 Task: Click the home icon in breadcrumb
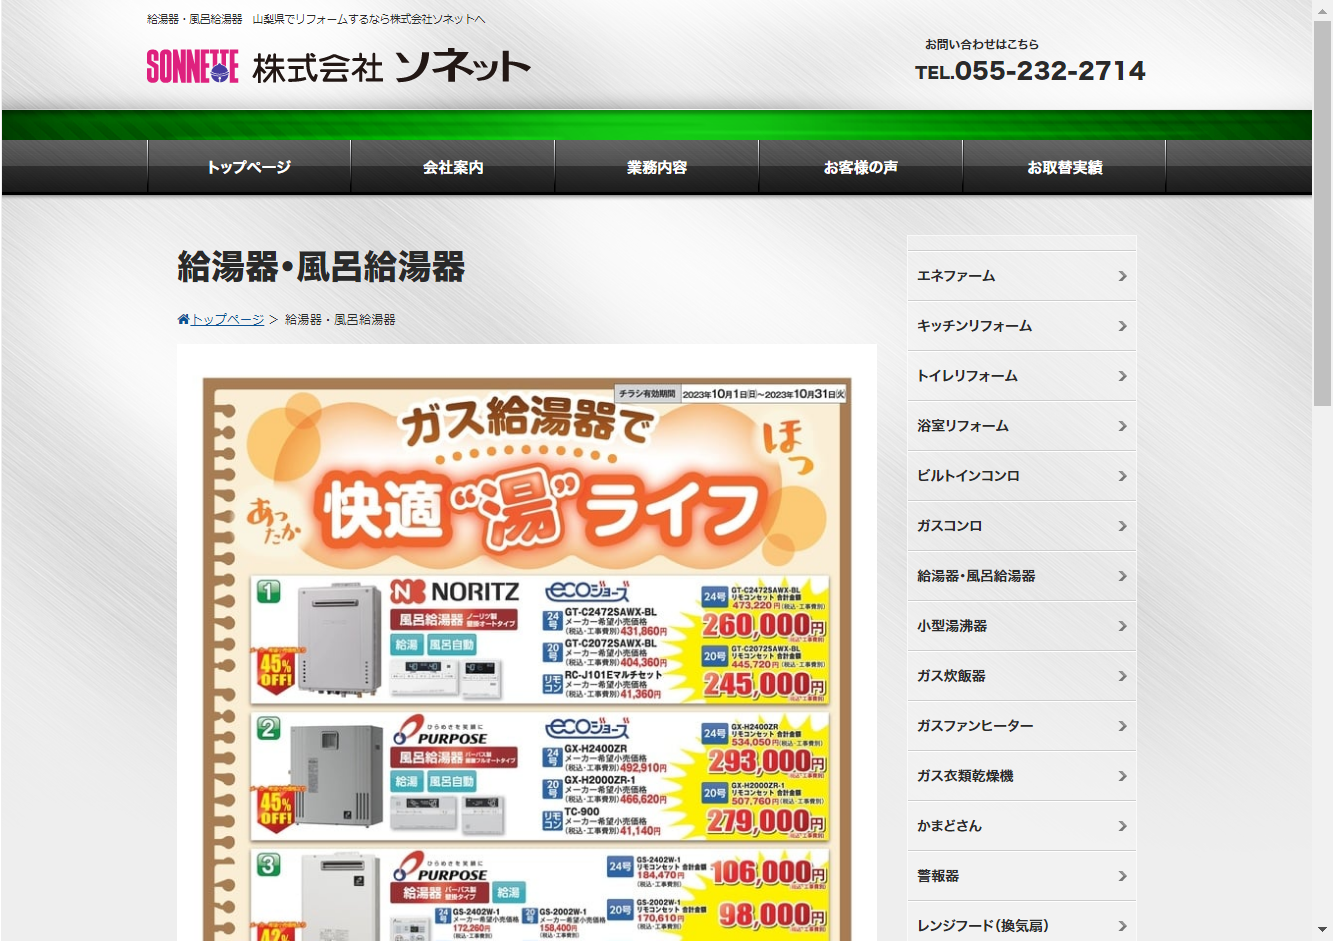click(x=183, y=320)
